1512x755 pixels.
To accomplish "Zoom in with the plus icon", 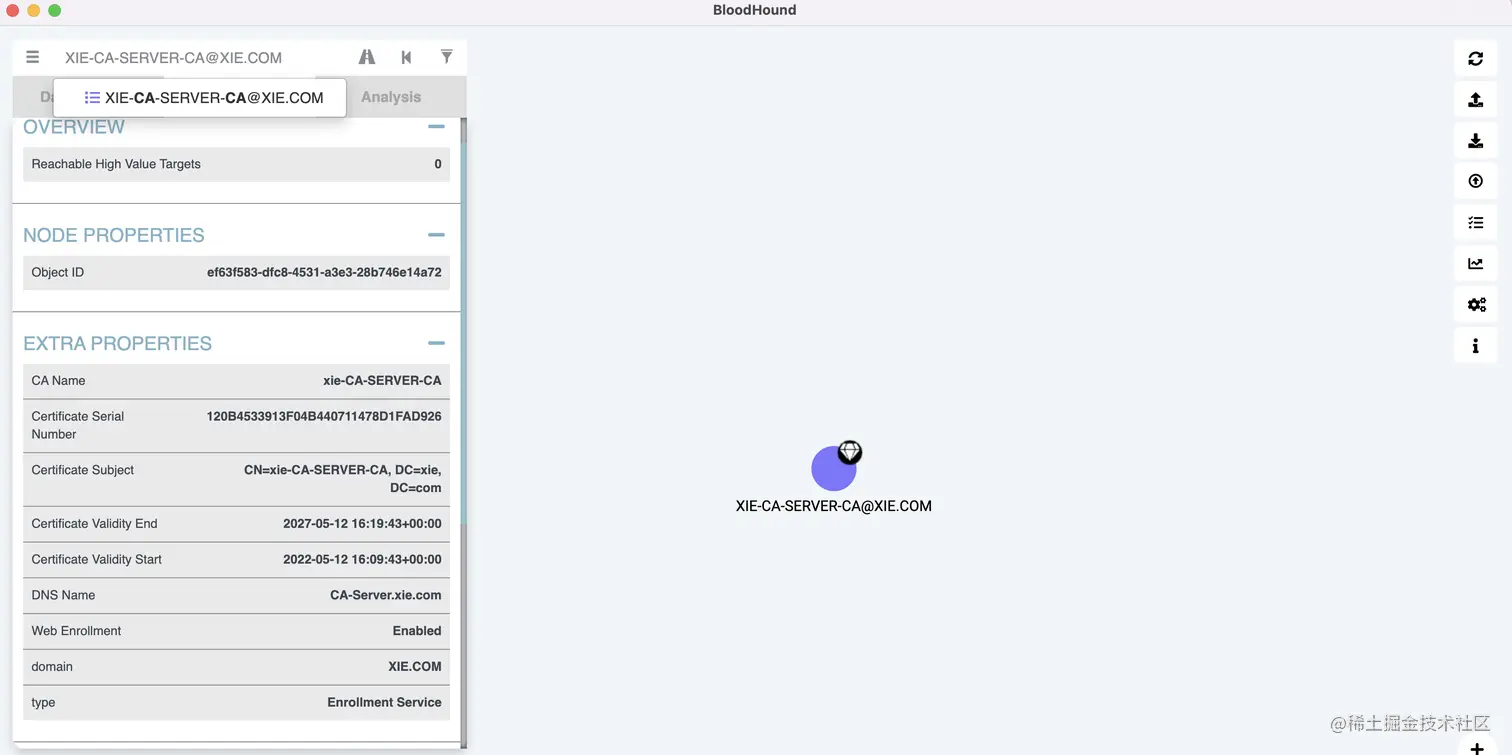I will click(x=1476, y=748).
